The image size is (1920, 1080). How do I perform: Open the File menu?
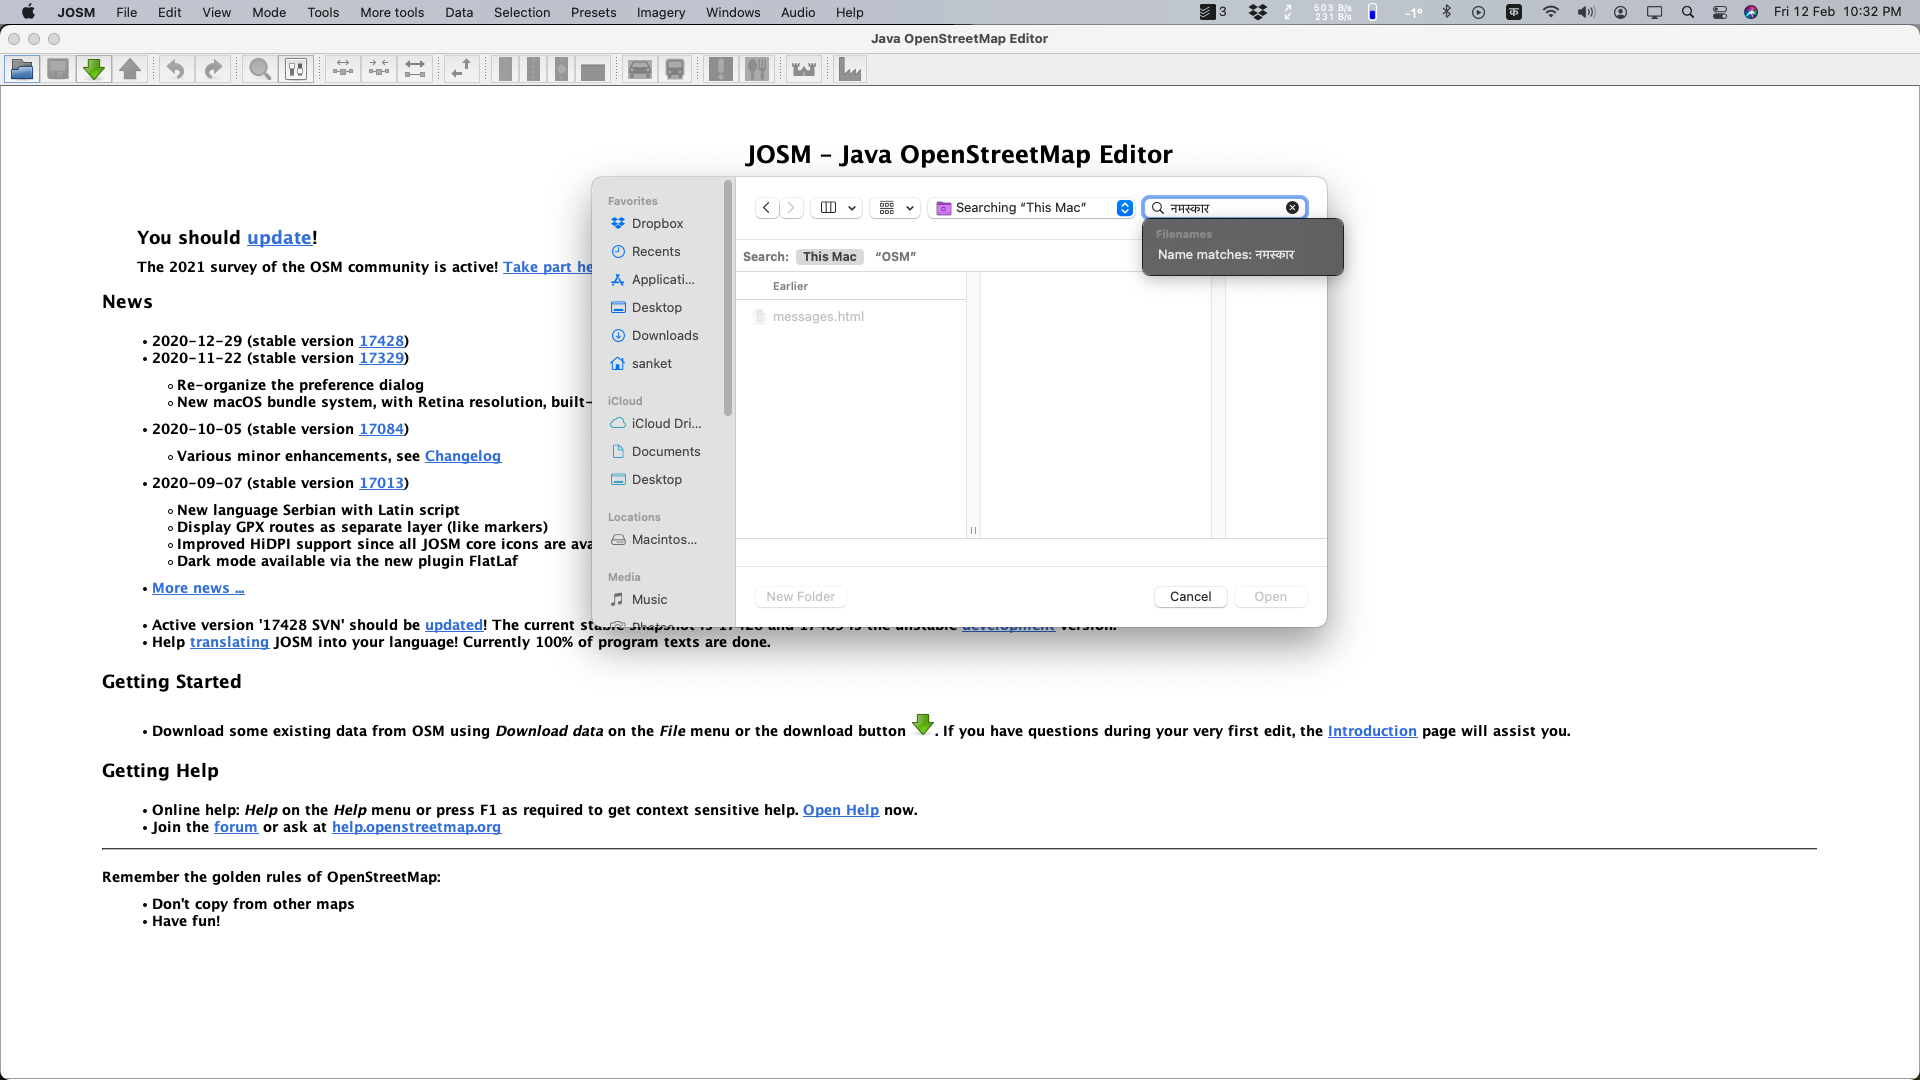(x=127, y=12)
